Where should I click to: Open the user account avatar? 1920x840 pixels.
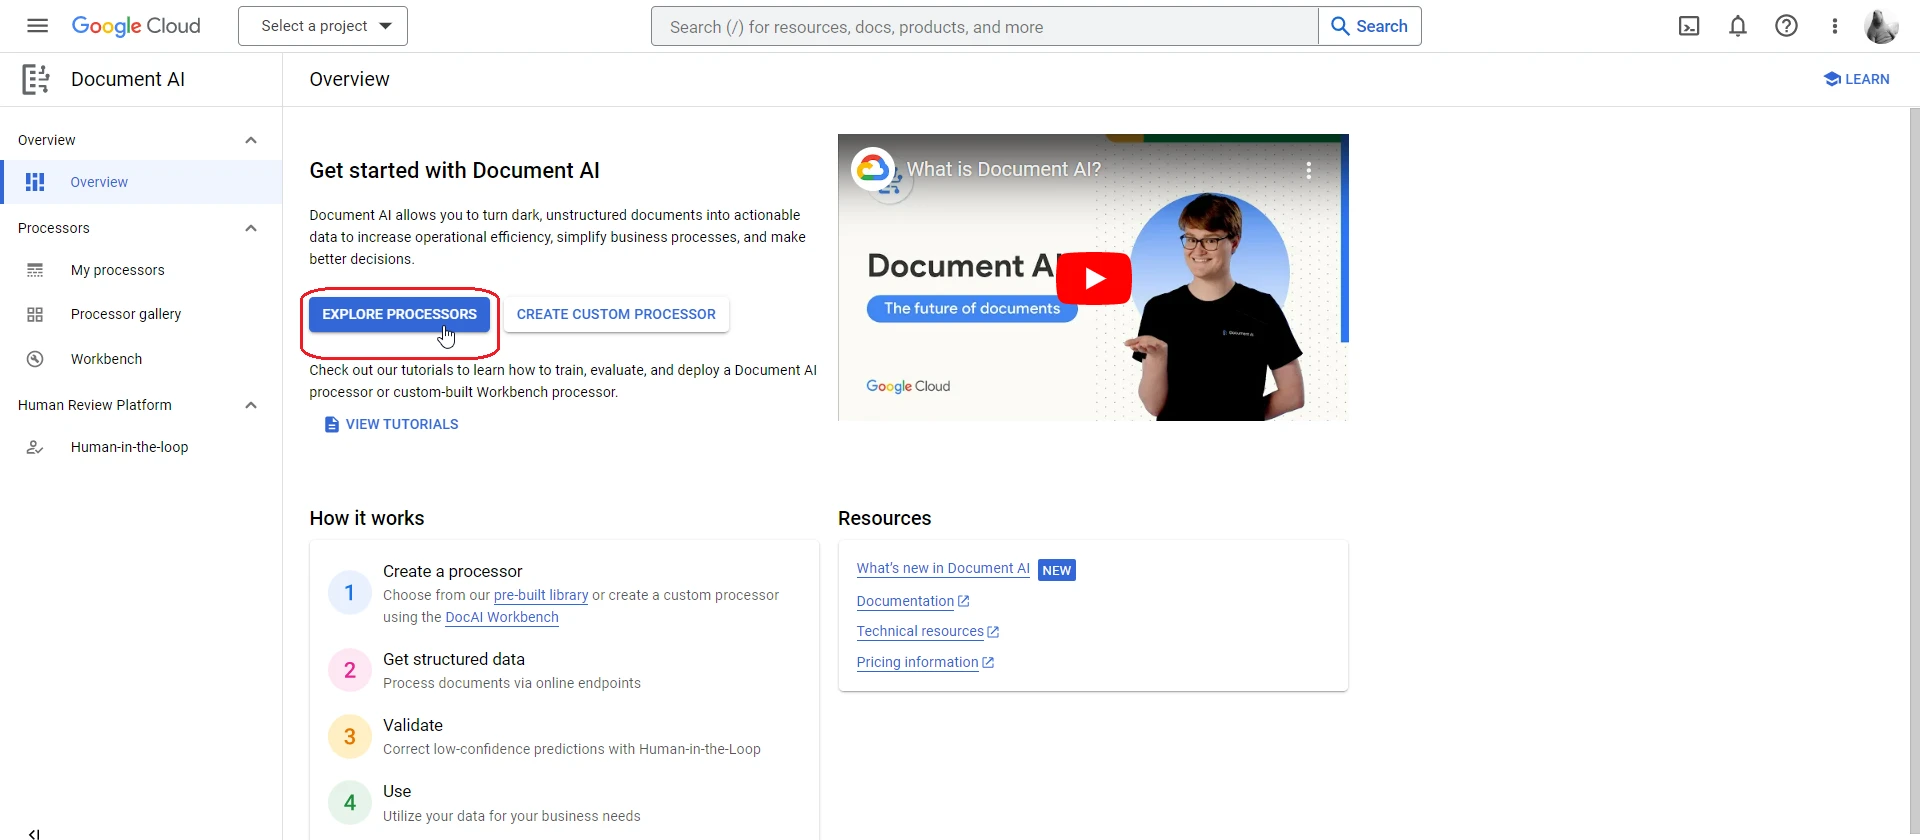(x=1881, y=26)
